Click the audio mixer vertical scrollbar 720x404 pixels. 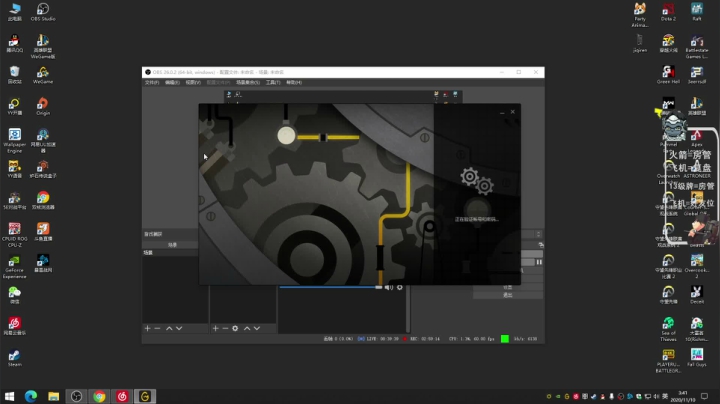click(x=408, y=309)
